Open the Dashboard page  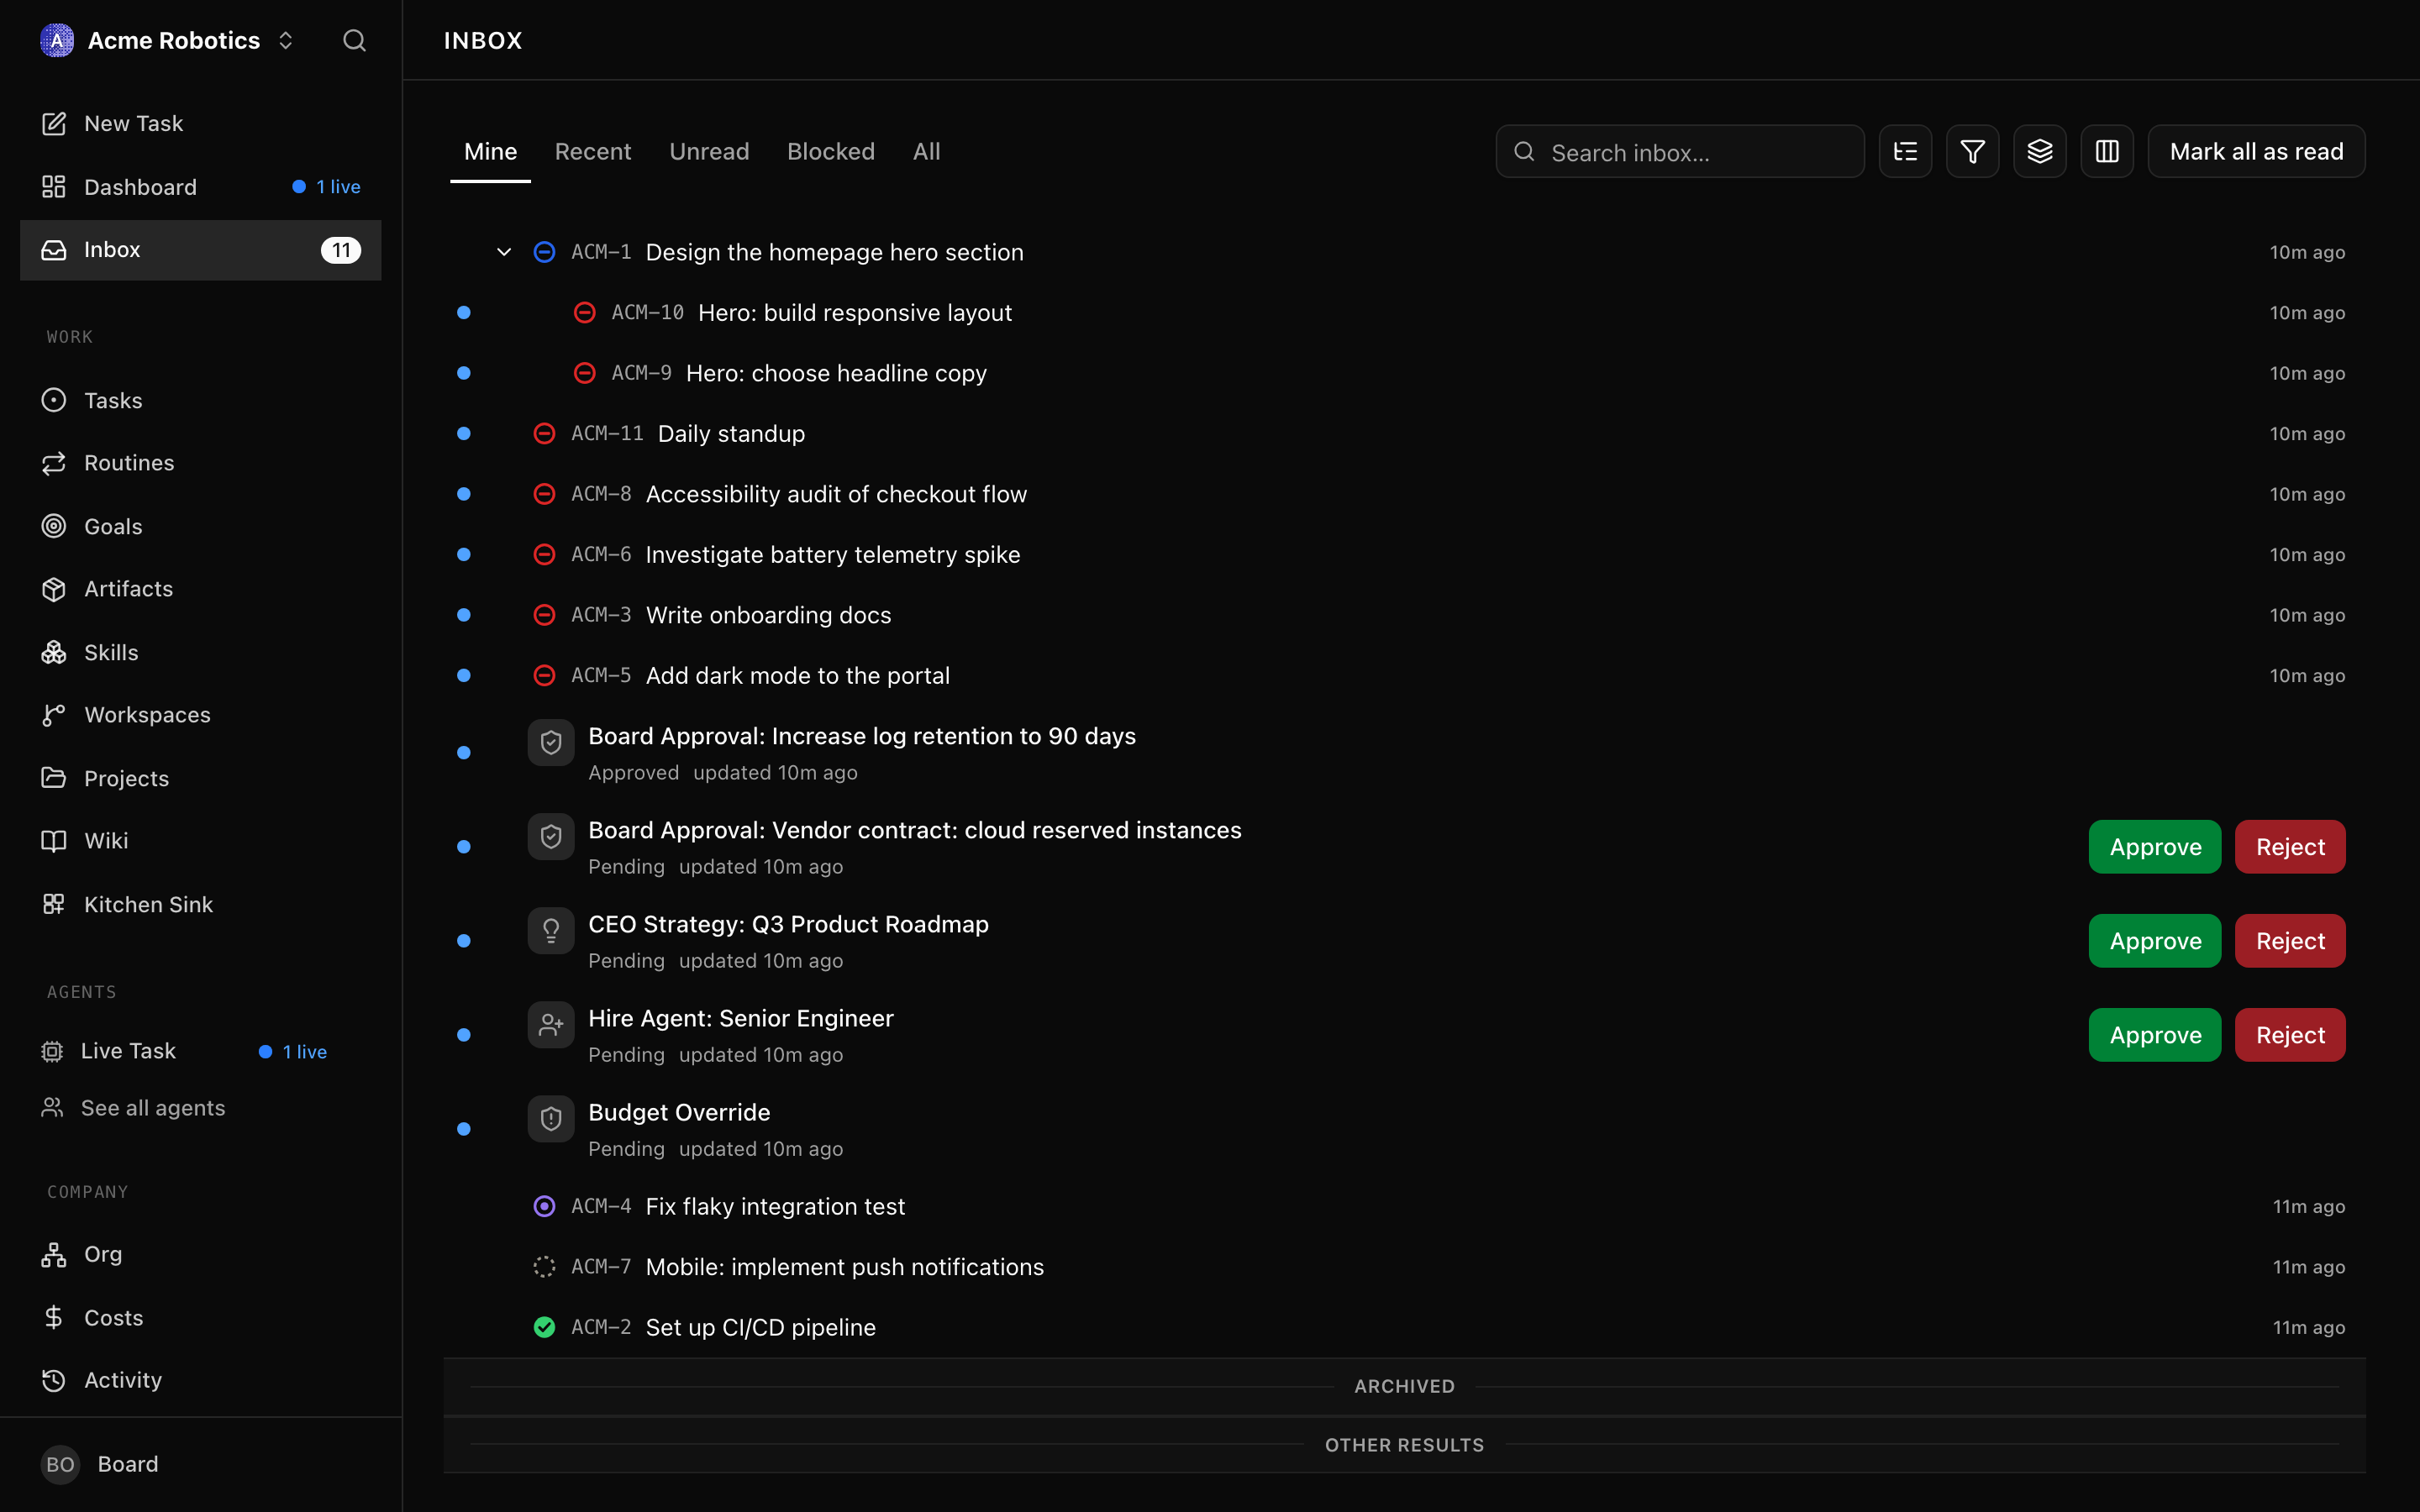tap(200, 187)
